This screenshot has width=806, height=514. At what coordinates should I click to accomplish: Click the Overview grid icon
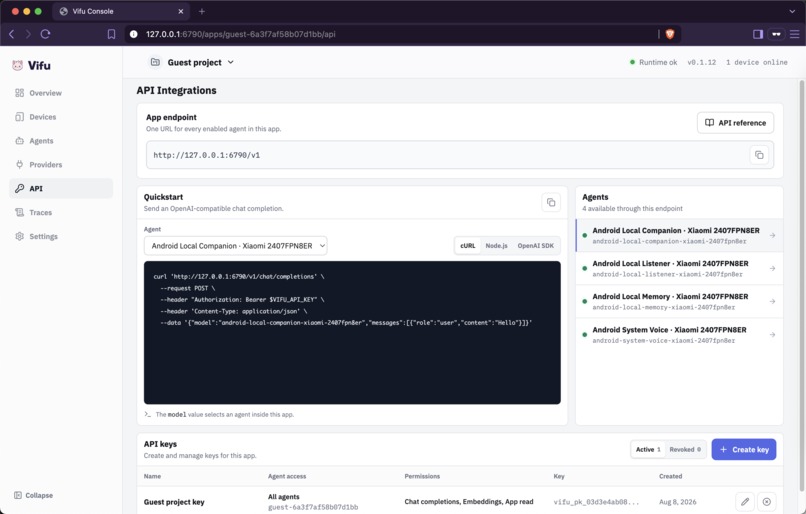tap(20, 93)
